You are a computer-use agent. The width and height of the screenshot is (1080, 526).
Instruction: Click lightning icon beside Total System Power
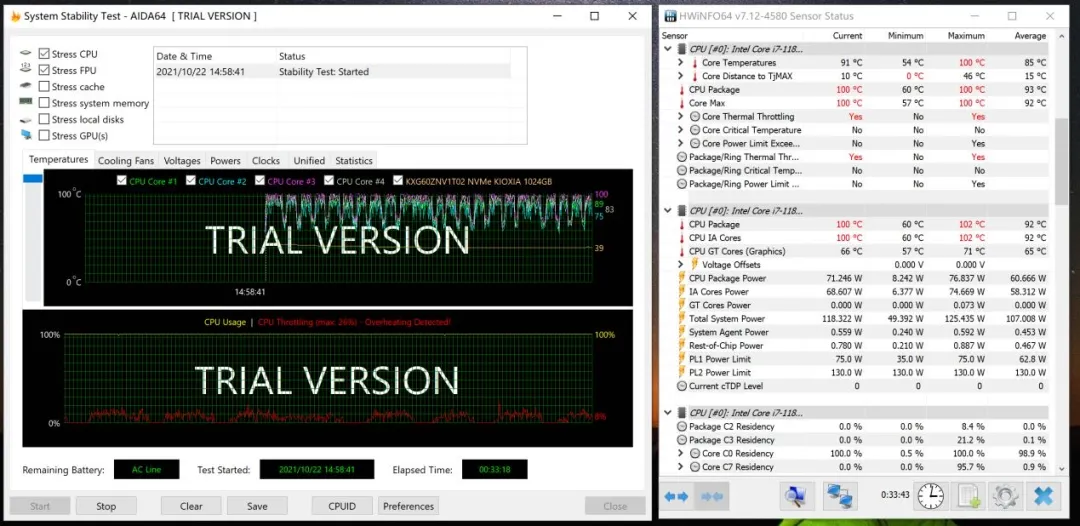point(682,319)
